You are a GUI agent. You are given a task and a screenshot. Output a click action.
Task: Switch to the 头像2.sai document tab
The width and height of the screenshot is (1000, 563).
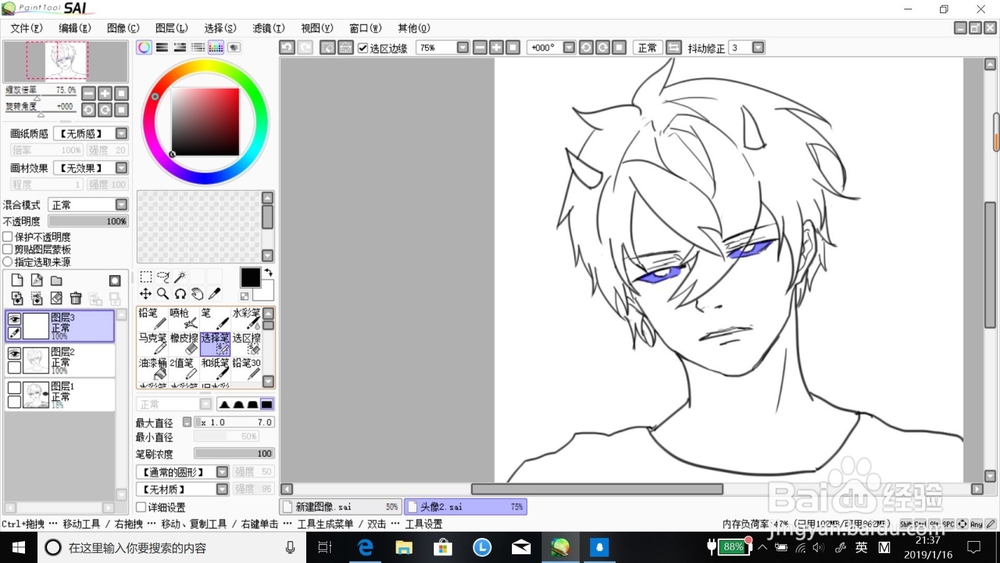(x=466, y=507)
